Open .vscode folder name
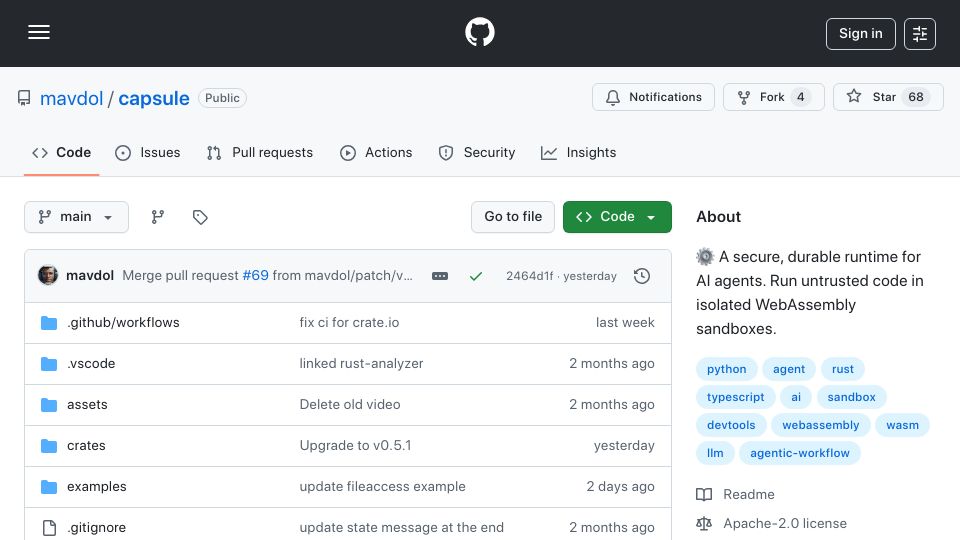 (91, 364)
